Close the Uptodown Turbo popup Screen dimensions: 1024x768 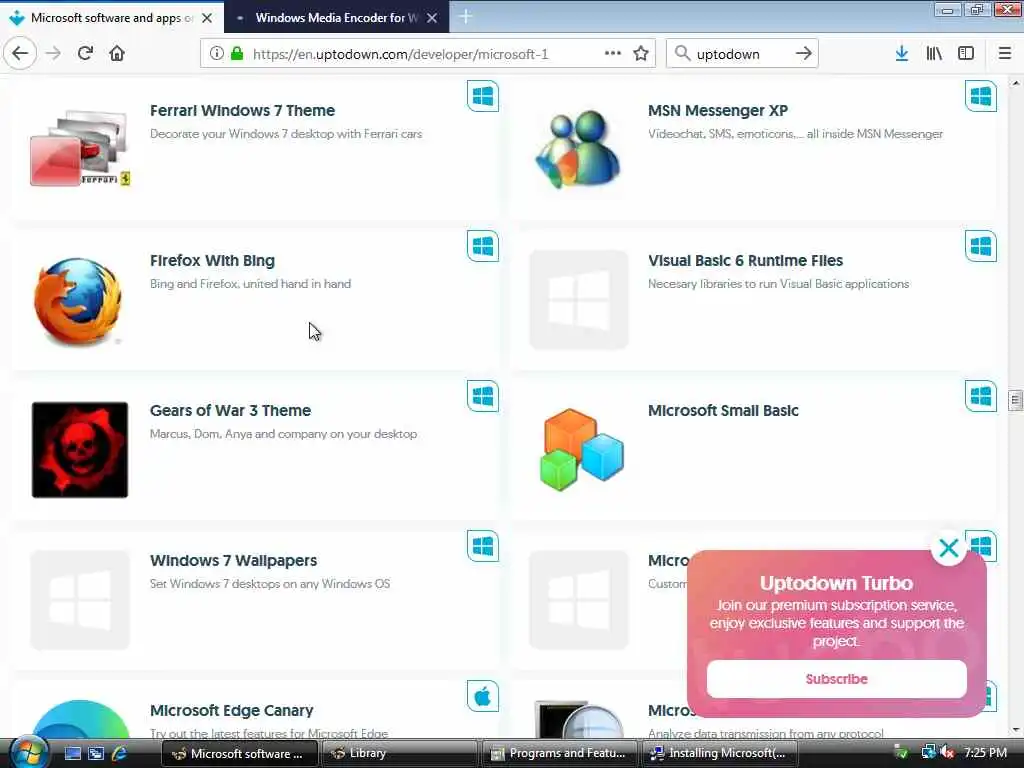coord(949,548)
